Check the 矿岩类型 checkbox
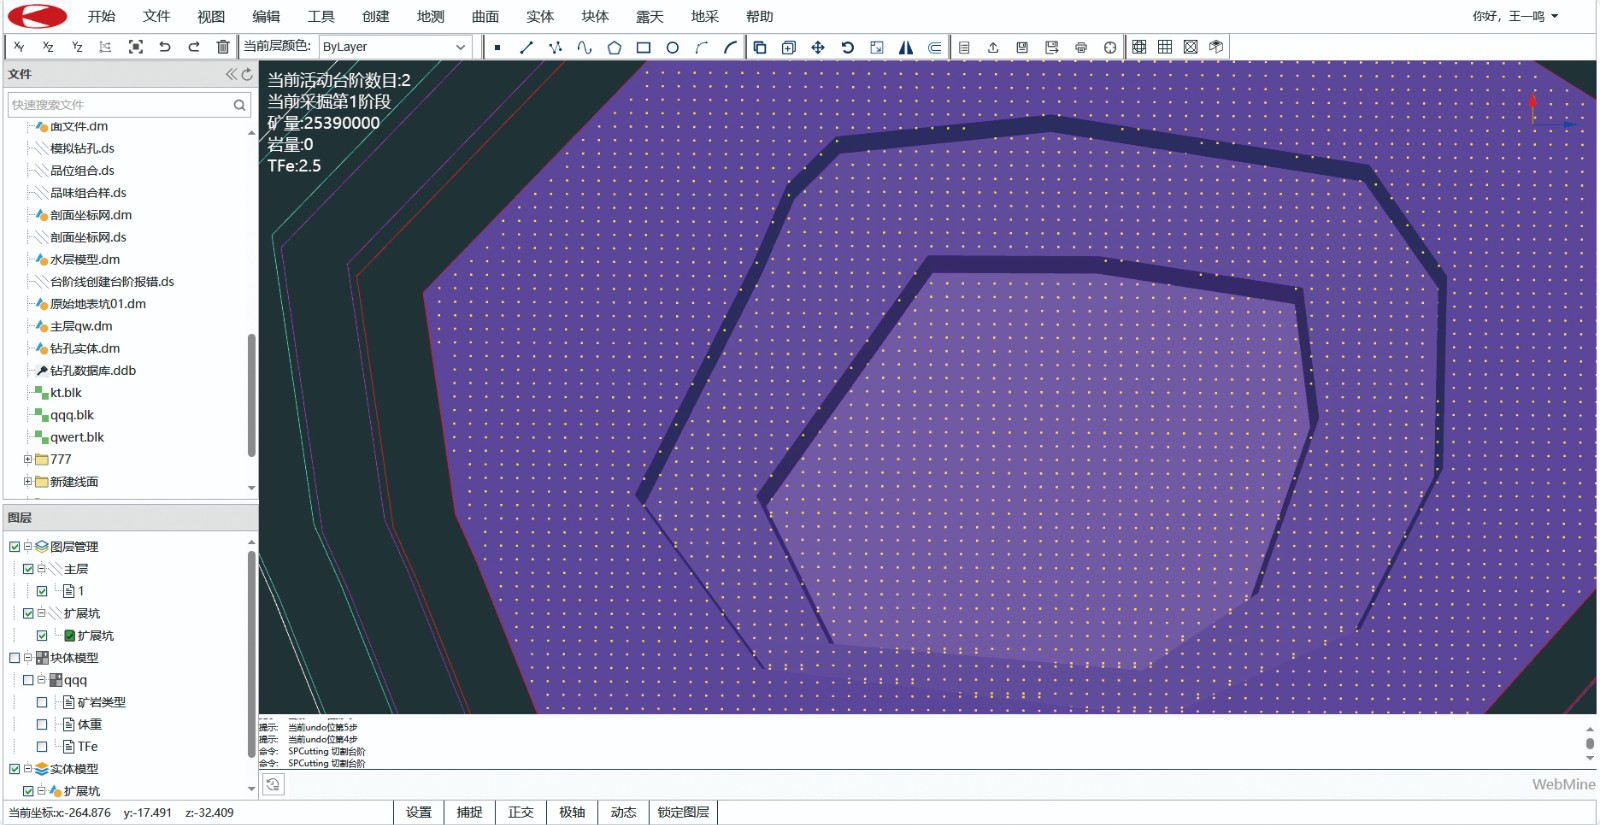This screenshot has height=825, width=1600. (42, 702)
